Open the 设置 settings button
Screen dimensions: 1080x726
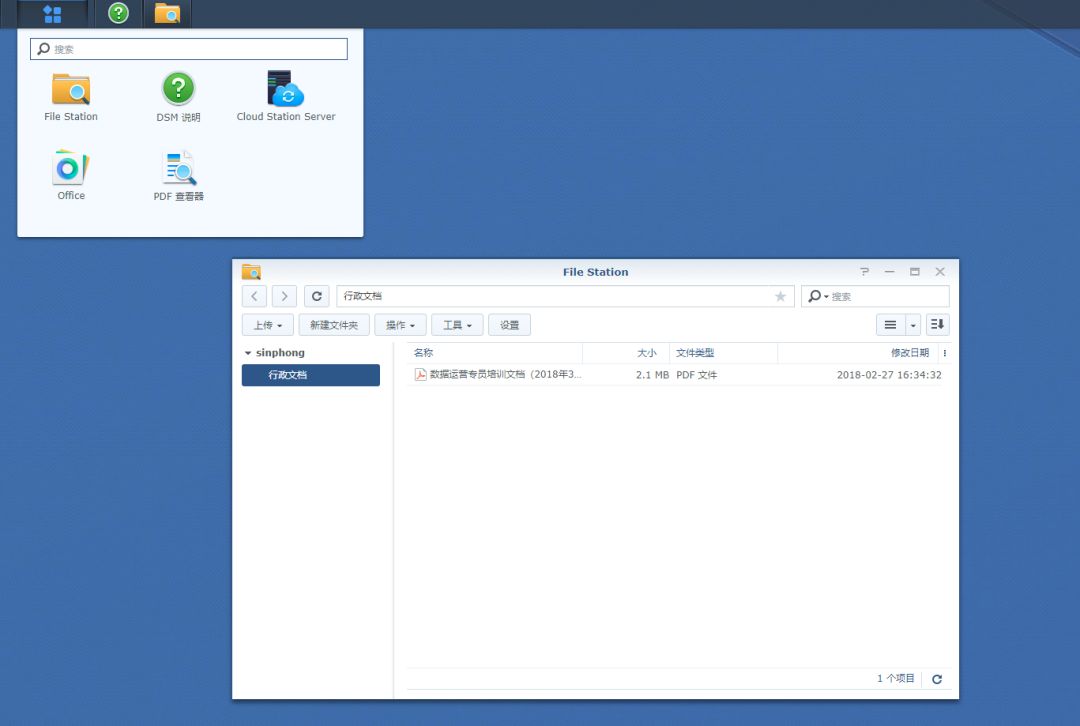(x=509, y=325)
